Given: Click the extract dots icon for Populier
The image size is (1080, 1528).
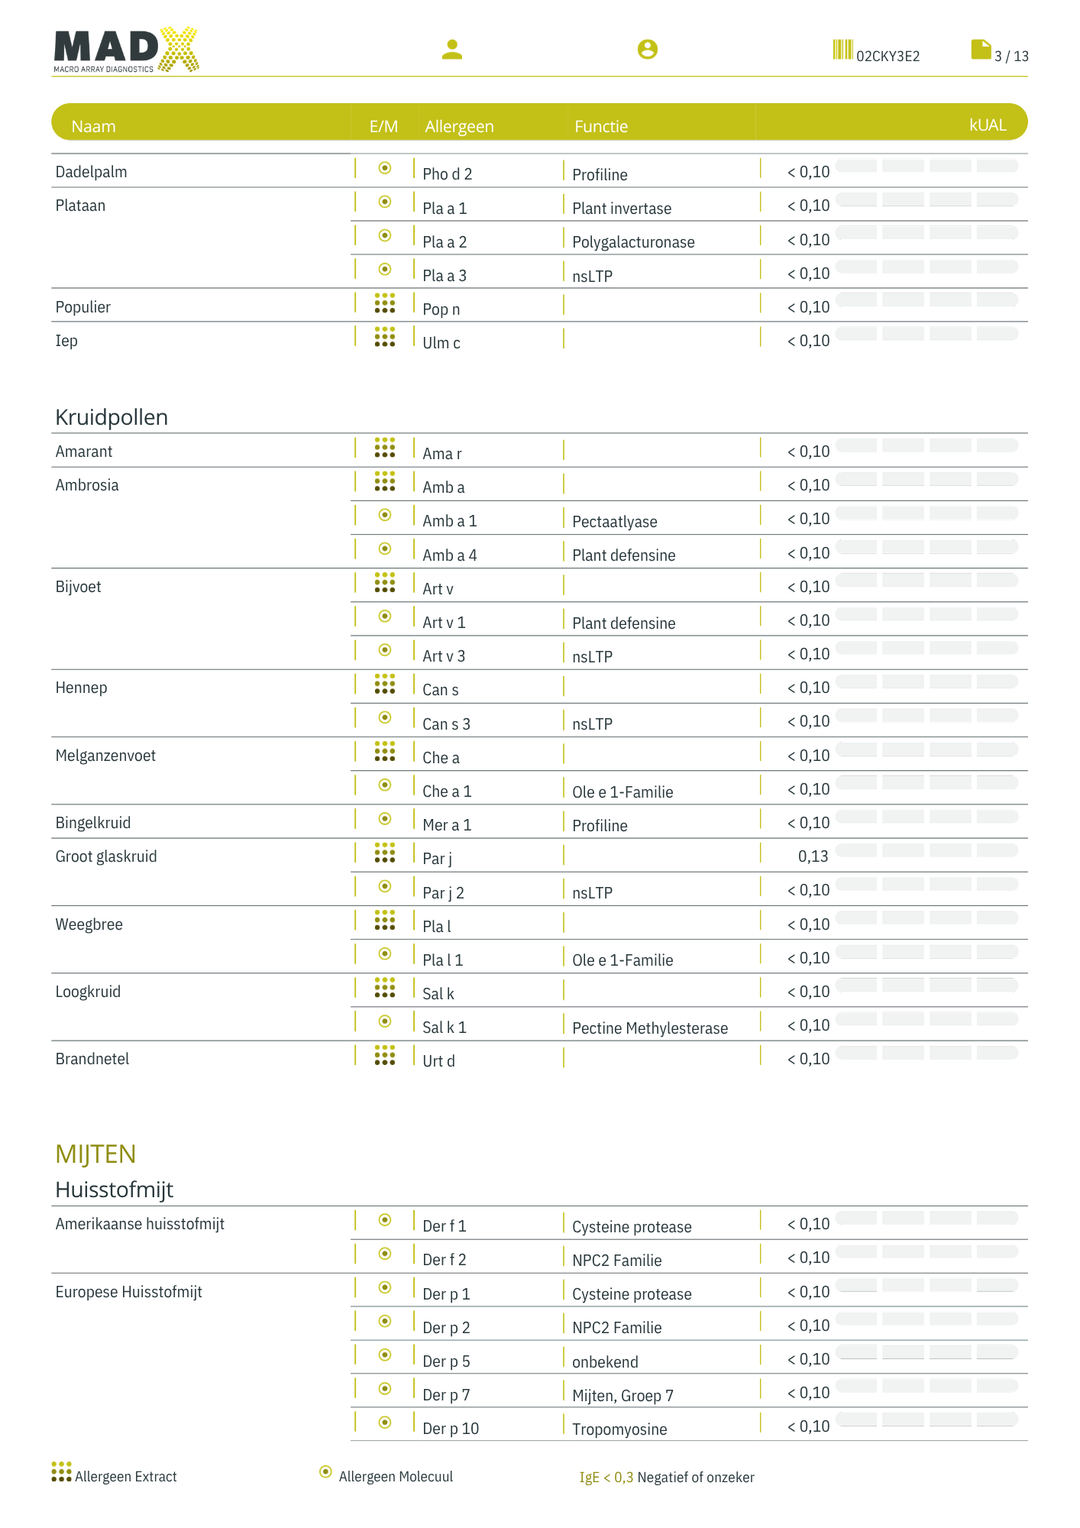Looking at the screenshot, I should tap(384, 304).
